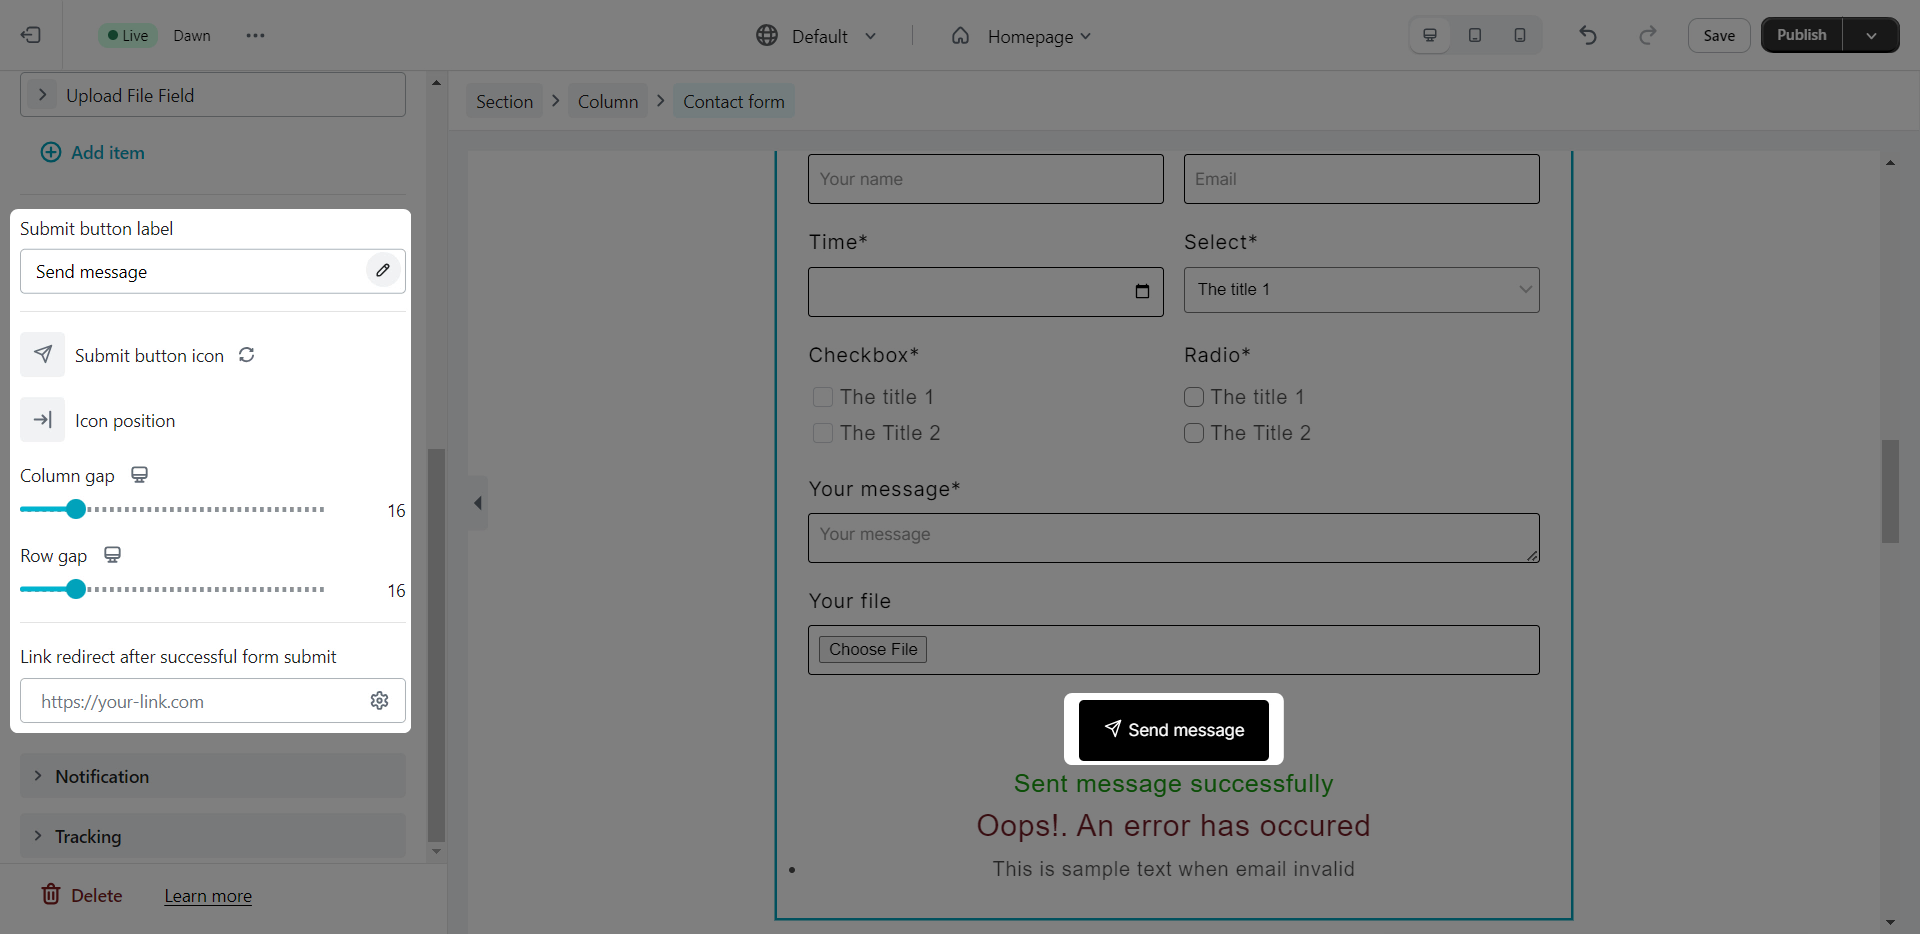Tick checkbox The title 1
This screenshot has width=1920, height=934.
[823, 397]
